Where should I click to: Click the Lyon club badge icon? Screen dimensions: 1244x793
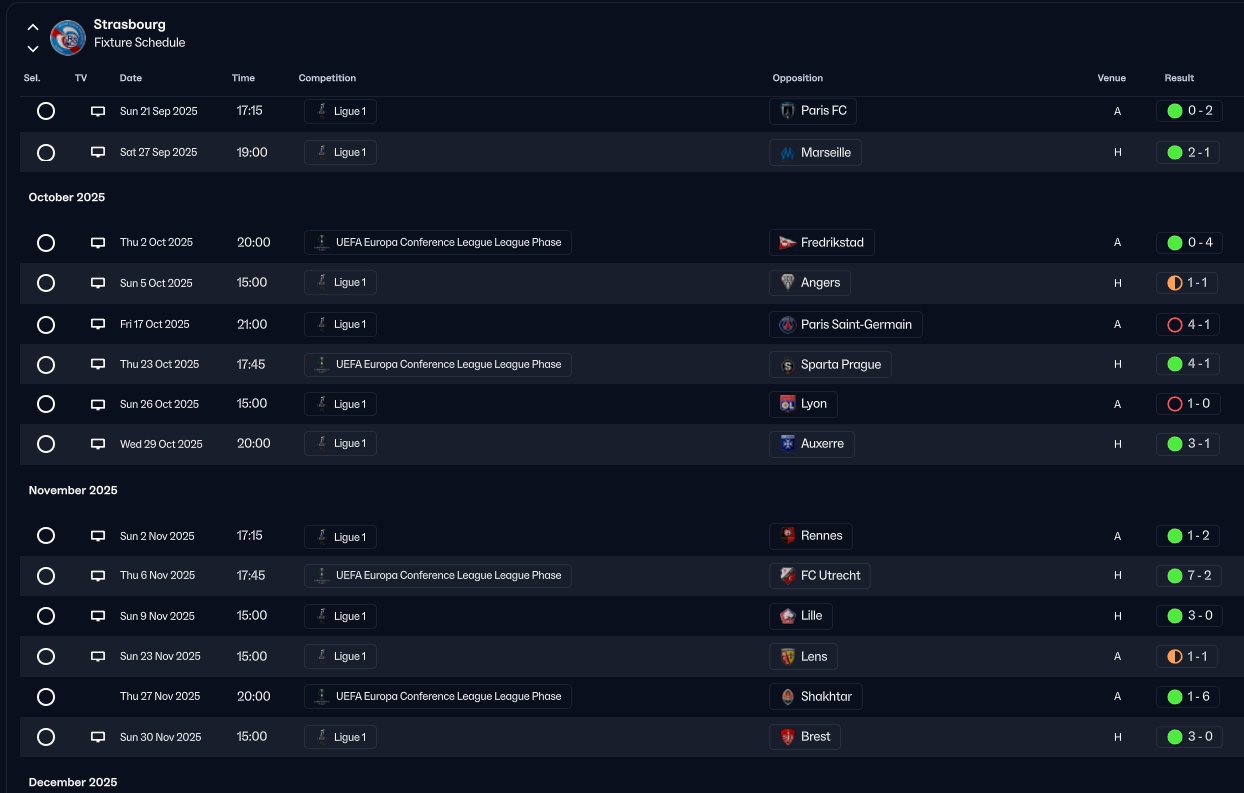click(x=788, y=404)
